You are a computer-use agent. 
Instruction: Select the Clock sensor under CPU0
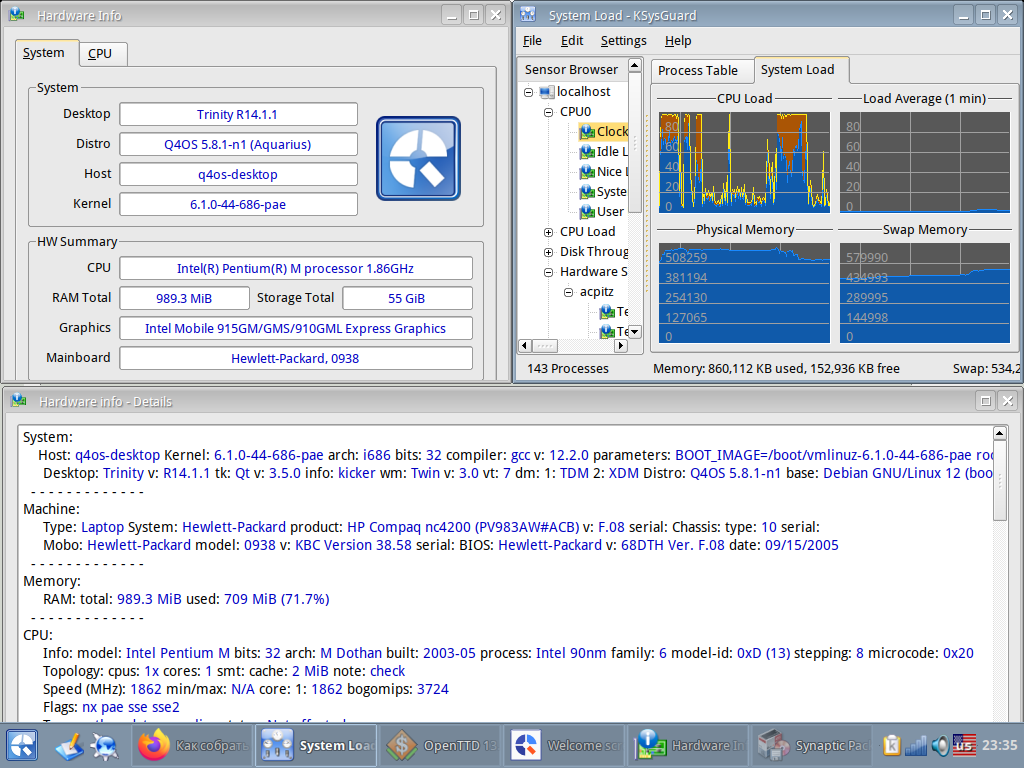point(612,131)
